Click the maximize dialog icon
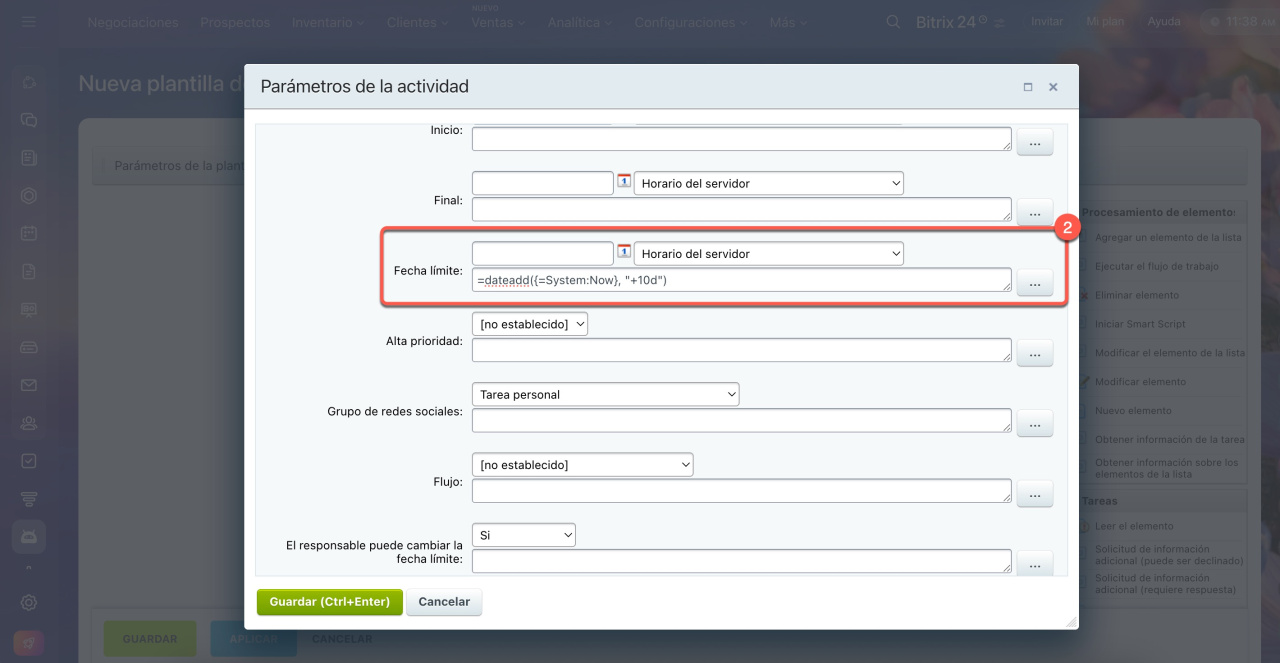 click(x=1027, y=87)
